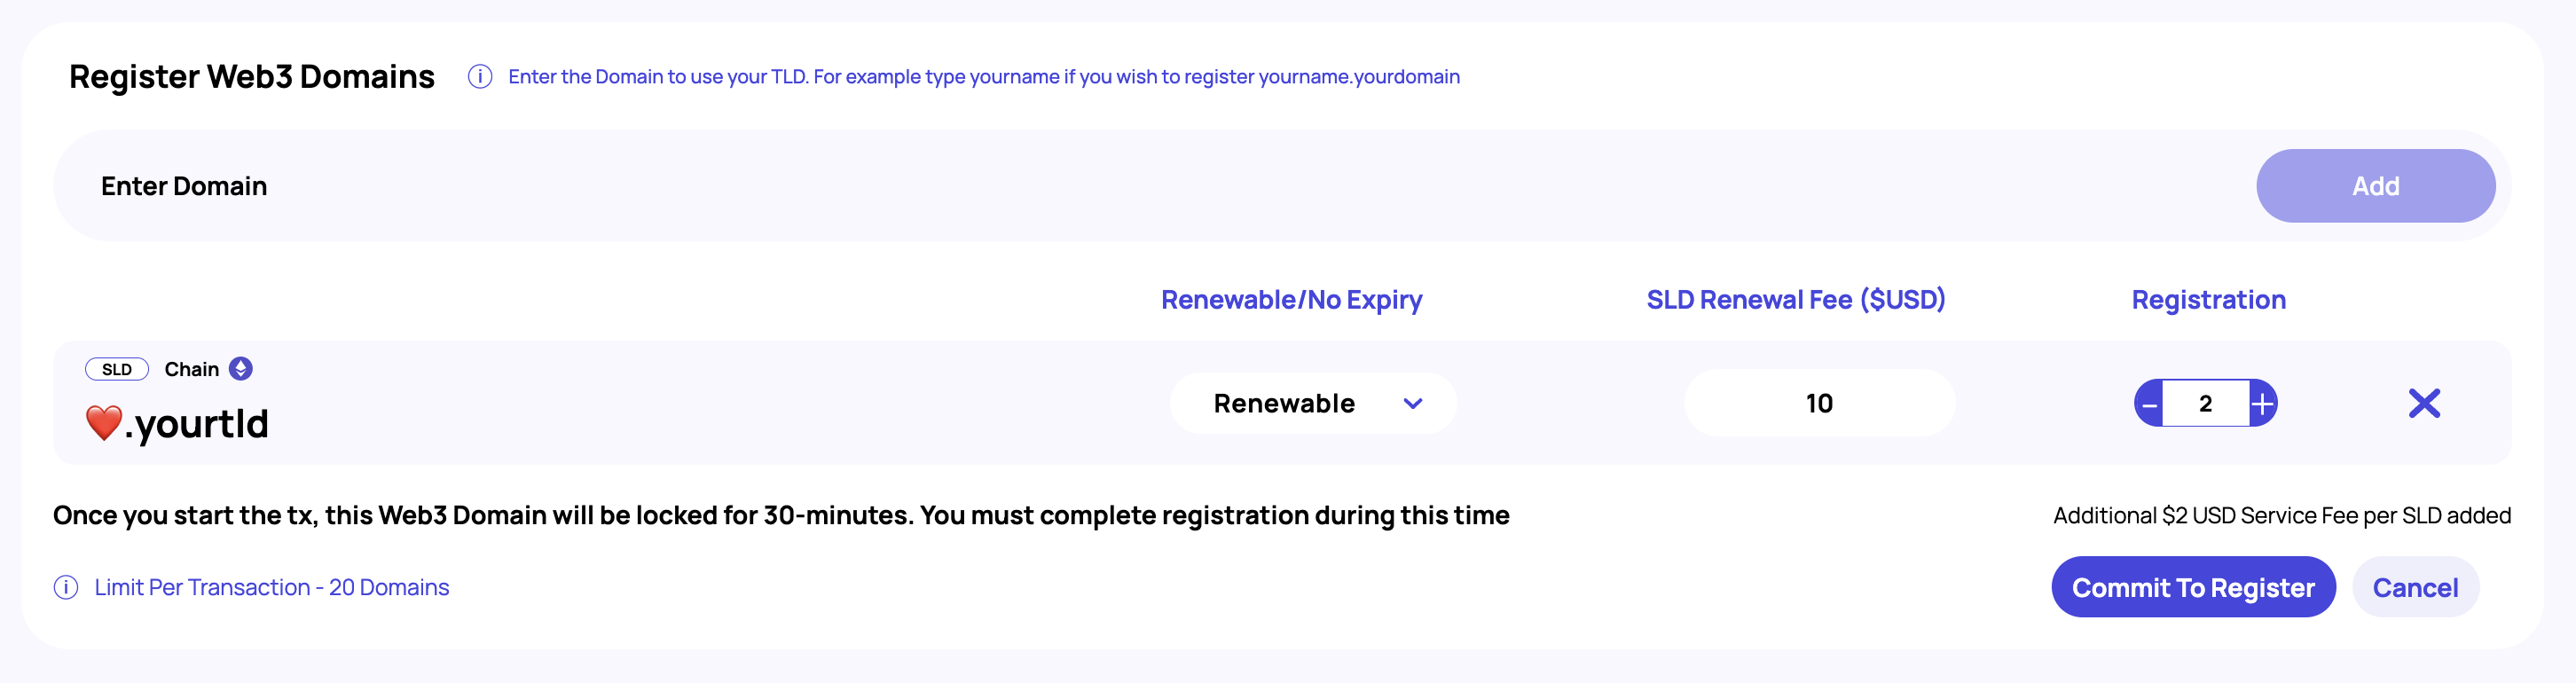The image size is (2576, 683).
Task: Click the info icon beside Limit Per Transaction
Action: tap(66, 587)
